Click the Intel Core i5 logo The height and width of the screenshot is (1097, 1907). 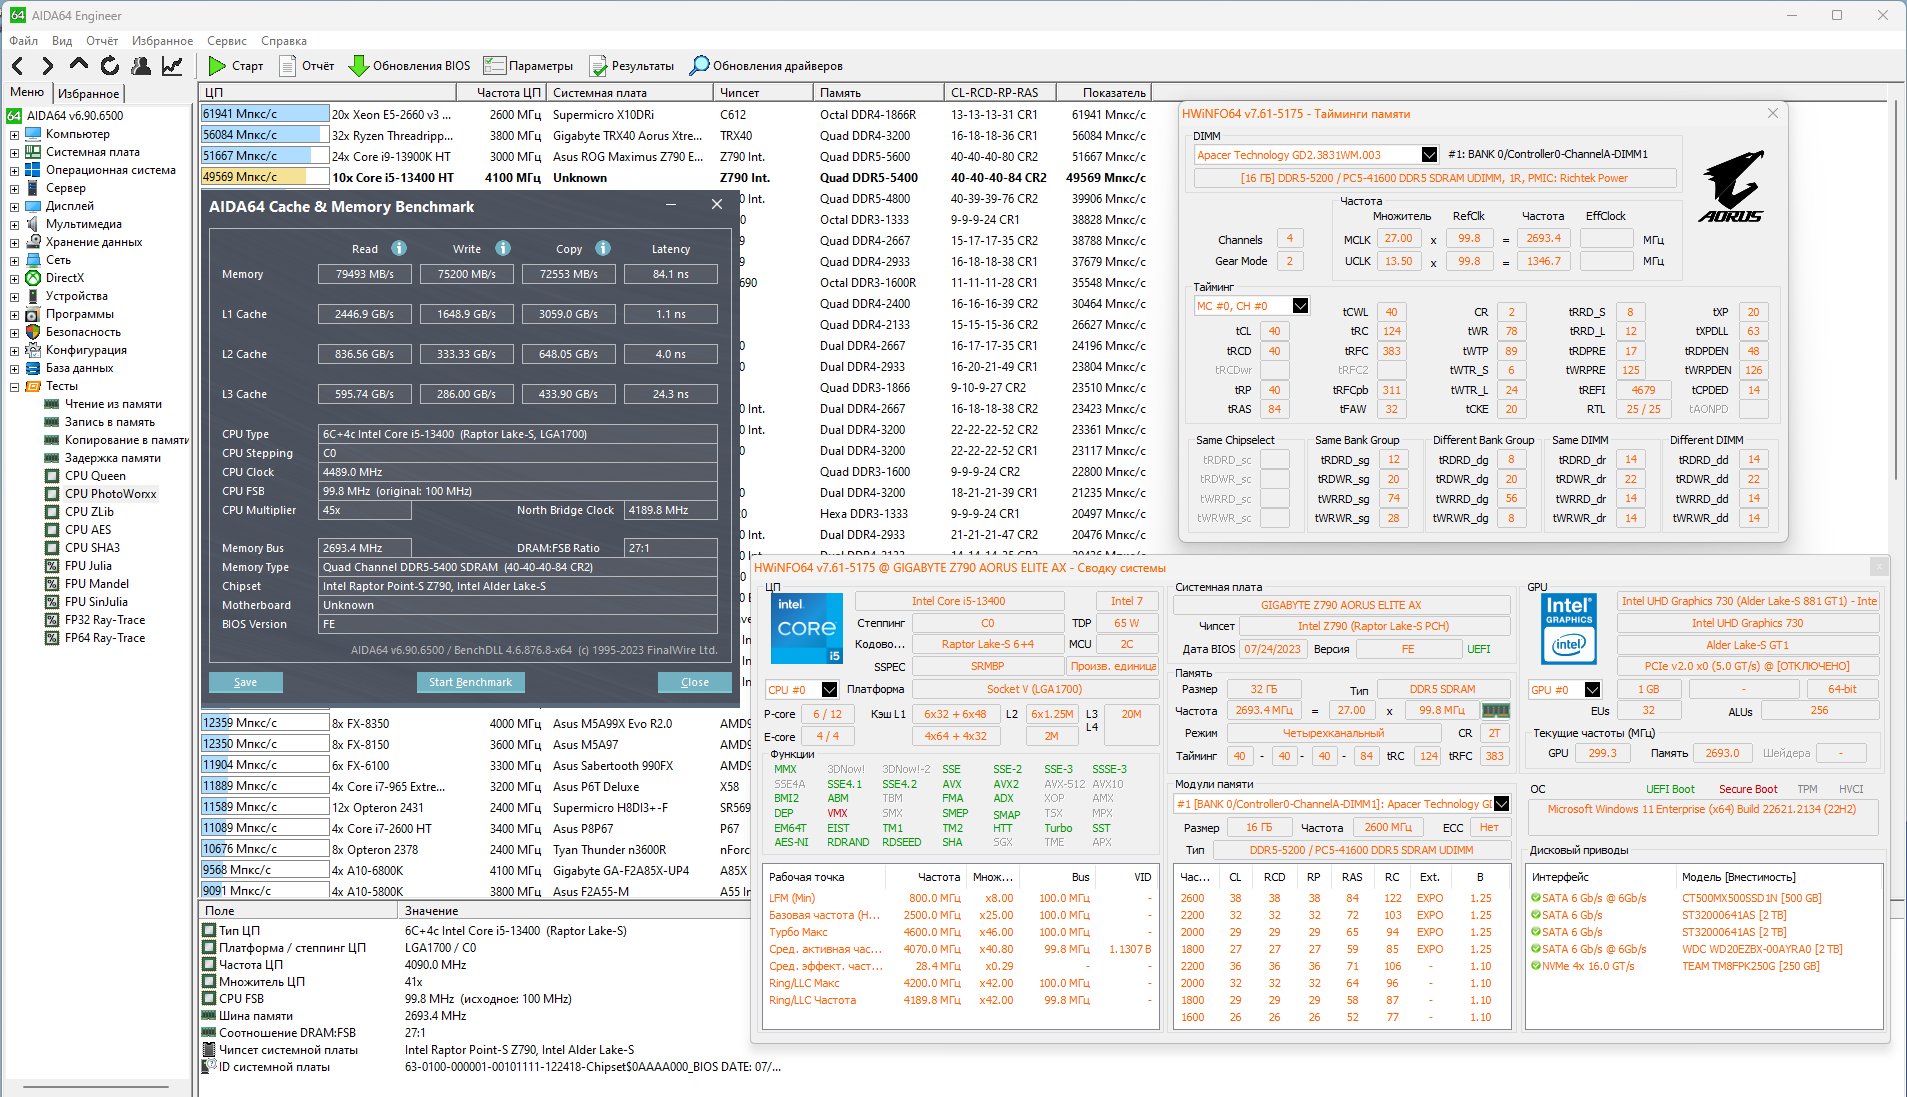pos(807,627)
